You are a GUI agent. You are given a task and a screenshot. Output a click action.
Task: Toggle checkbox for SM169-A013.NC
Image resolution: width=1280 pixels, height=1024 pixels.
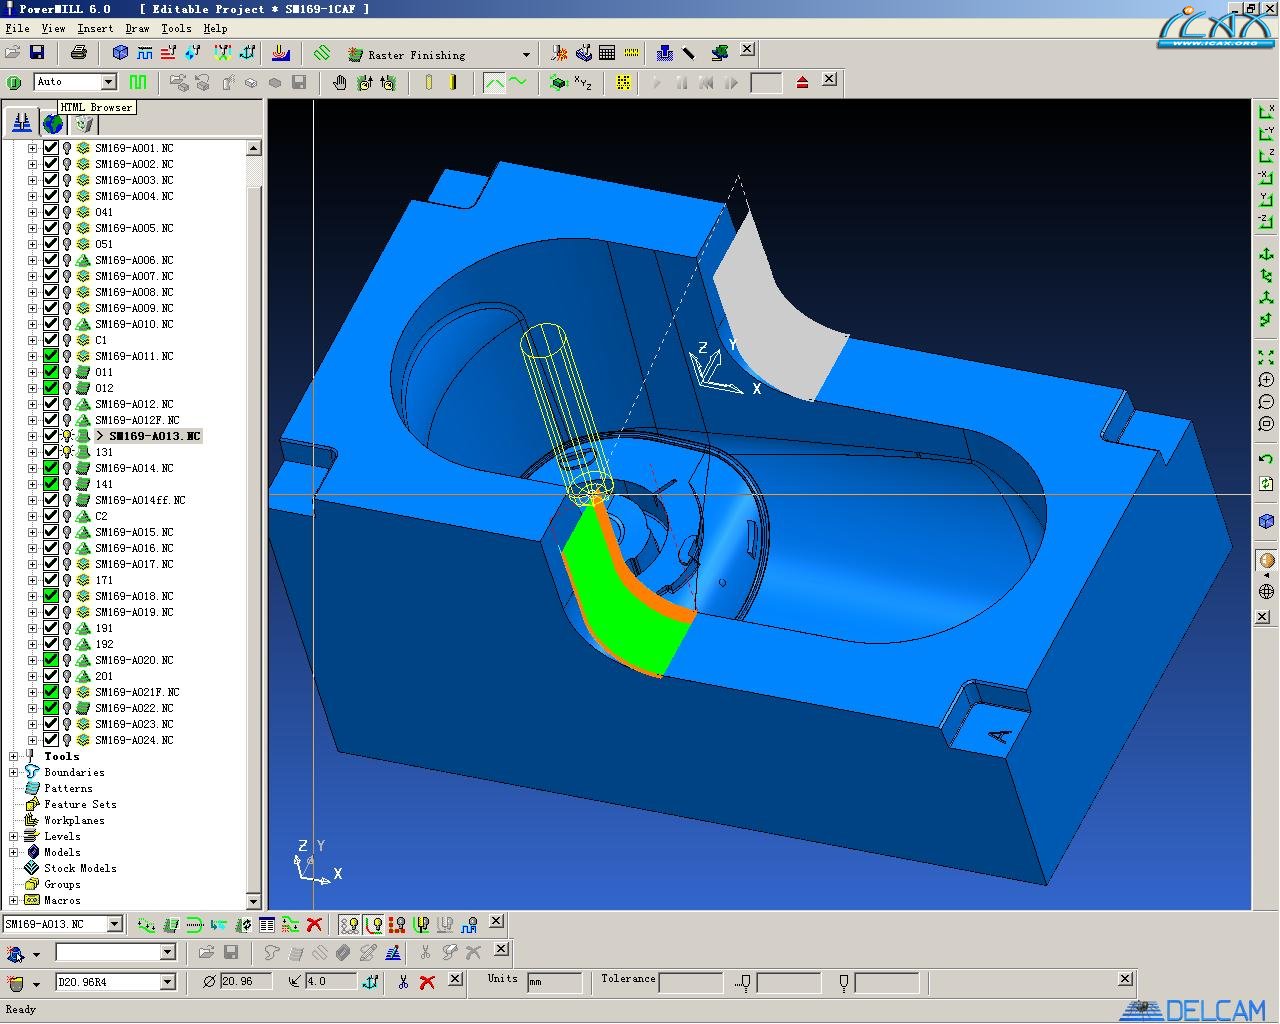tap(50, 436)
